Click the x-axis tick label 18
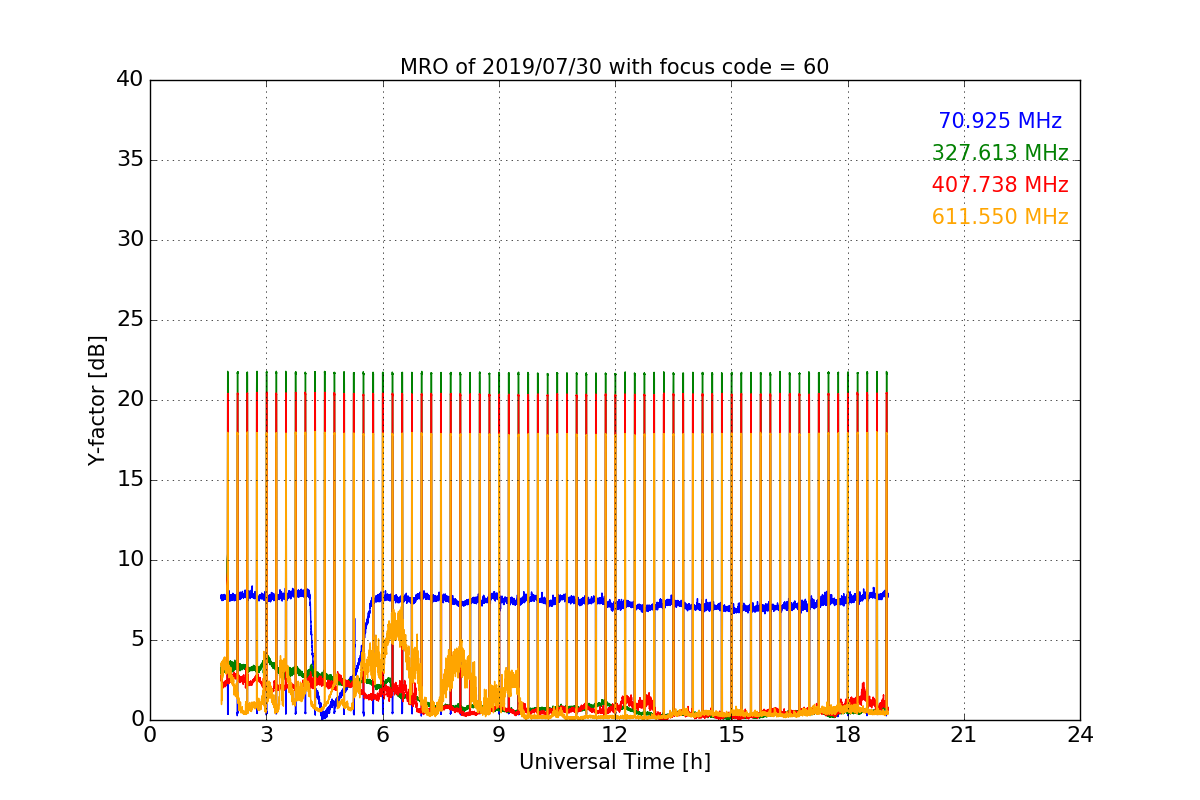Screen dimensions: 1200x800 point(847,735)
